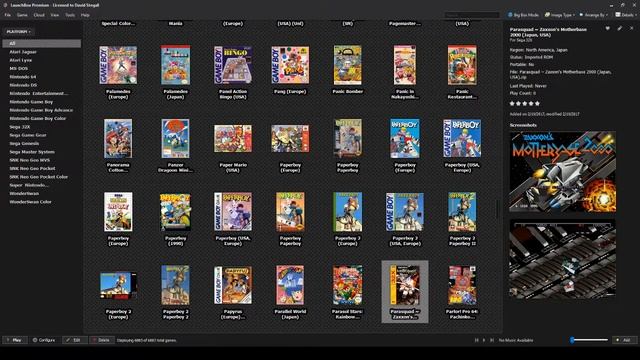Select Parasol Stars Rainbow game cover

point(347,285)
